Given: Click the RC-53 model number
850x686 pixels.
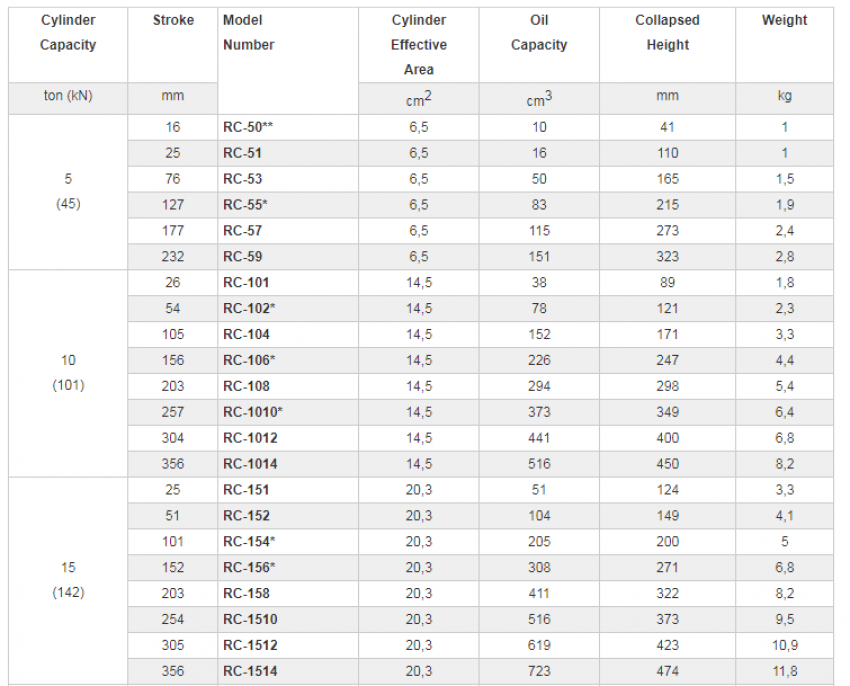Looking at the screenshot, I should 241,179.
